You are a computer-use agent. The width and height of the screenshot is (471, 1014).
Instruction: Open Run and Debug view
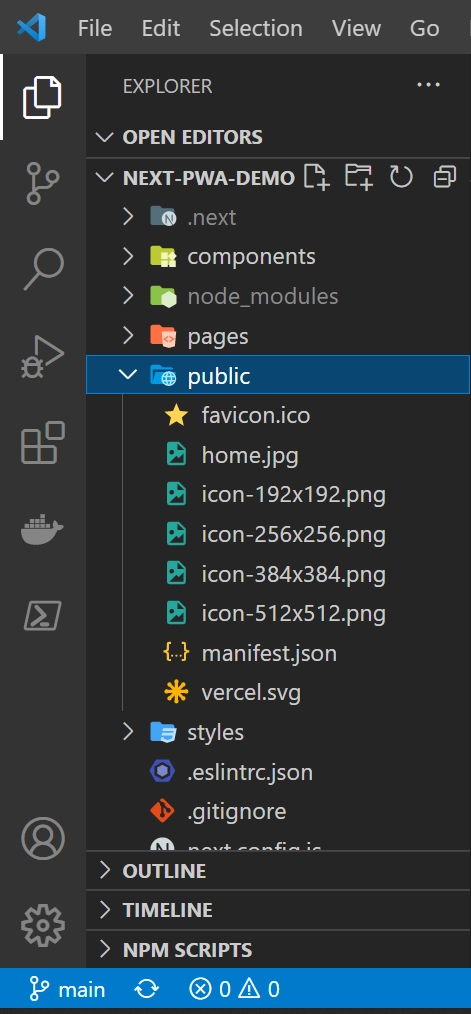pyautogui.click(x=43, y=356)
